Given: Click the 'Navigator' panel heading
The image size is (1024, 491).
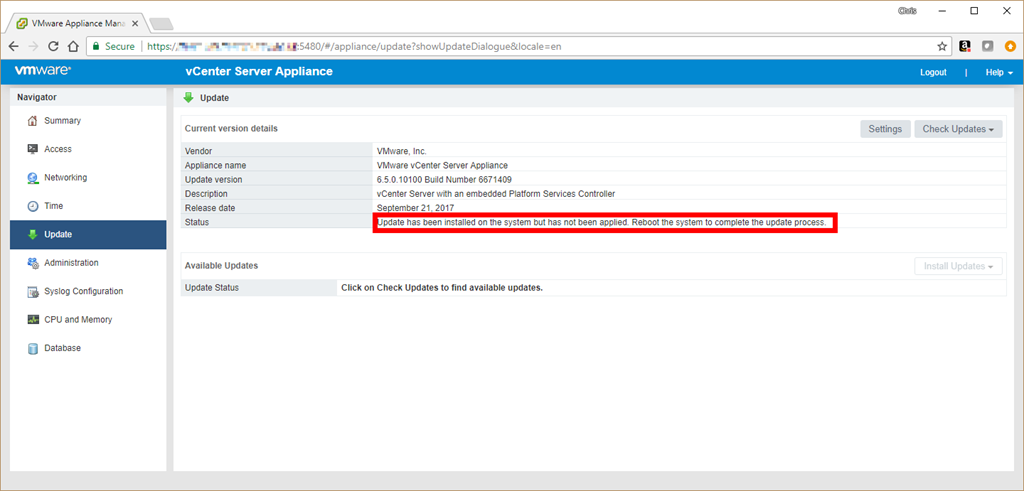Looking at the screenshot, I should click(x=37, y=97).
